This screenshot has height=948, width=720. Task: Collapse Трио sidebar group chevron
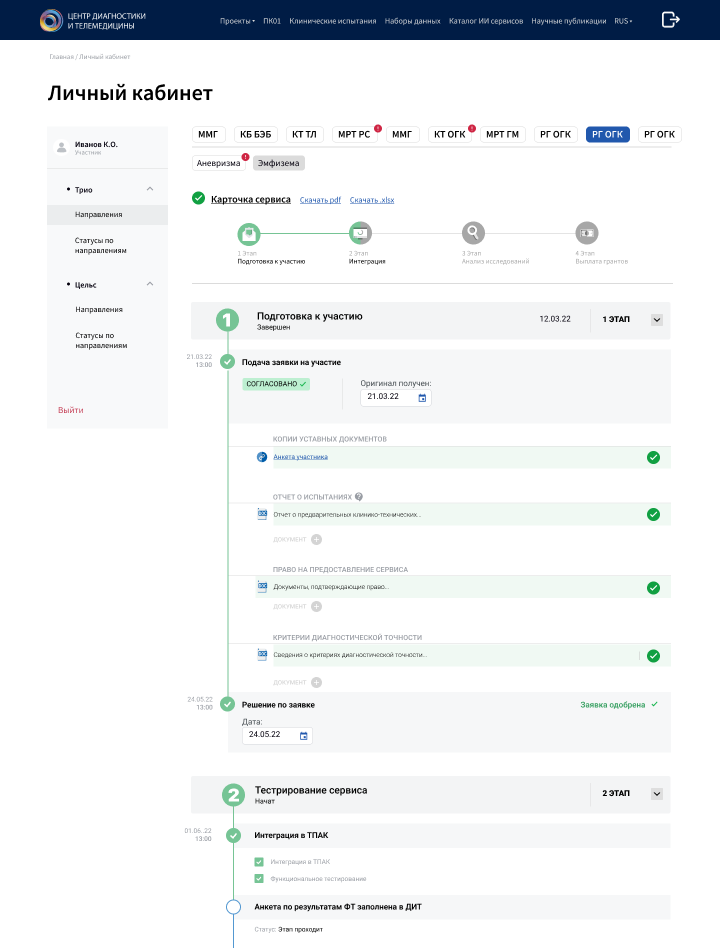tap(150, 189)
